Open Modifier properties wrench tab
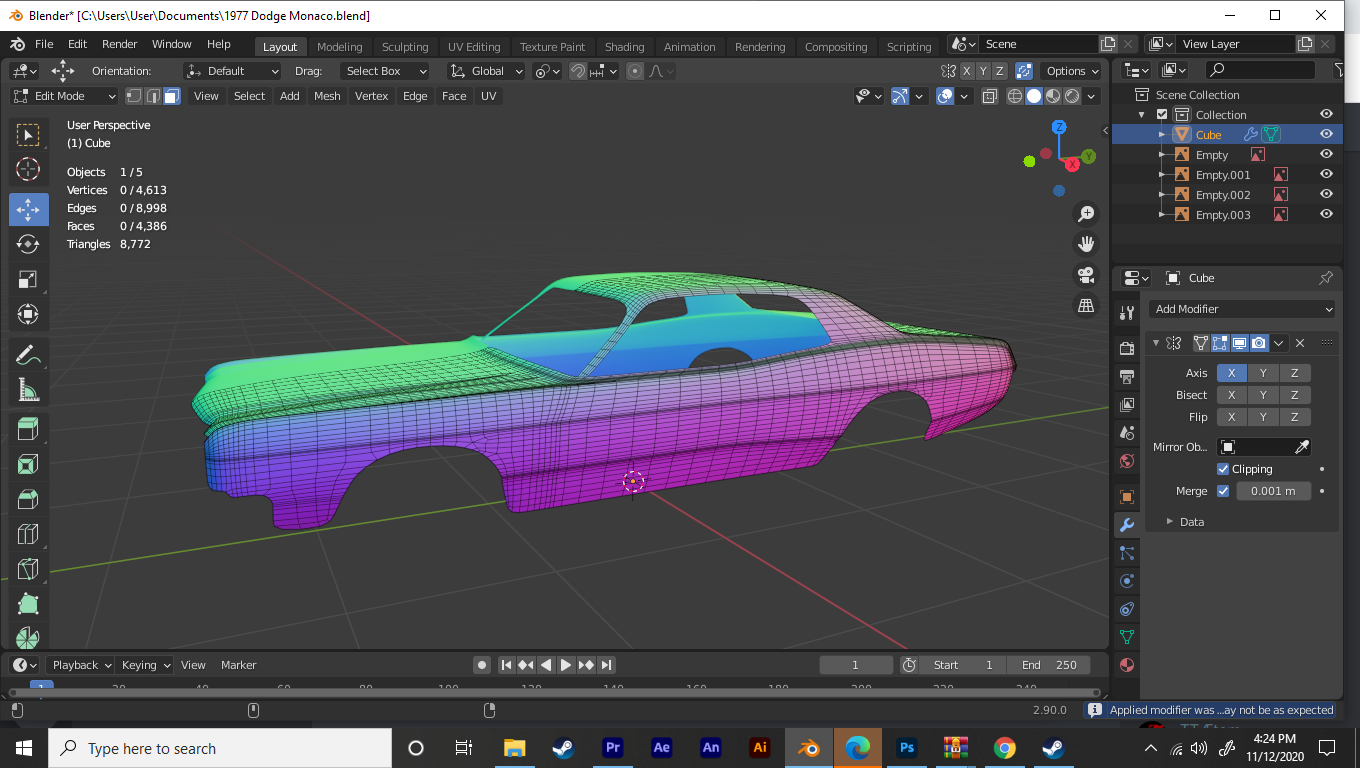This screenshot has height=768, width=1360. 1127,524
